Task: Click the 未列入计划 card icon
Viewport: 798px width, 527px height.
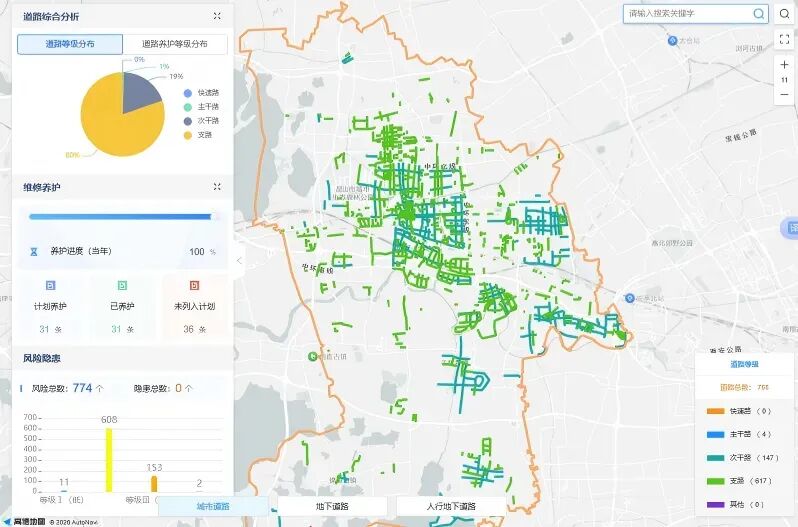Action: [x=194, y=286]
